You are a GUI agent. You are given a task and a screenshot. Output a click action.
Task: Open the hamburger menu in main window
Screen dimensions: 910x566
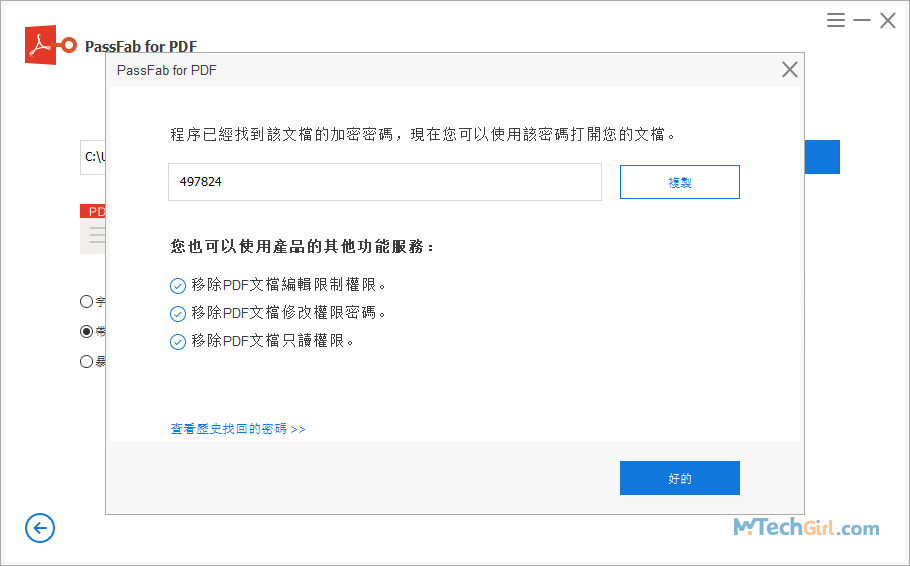click(x=836, y=20)
